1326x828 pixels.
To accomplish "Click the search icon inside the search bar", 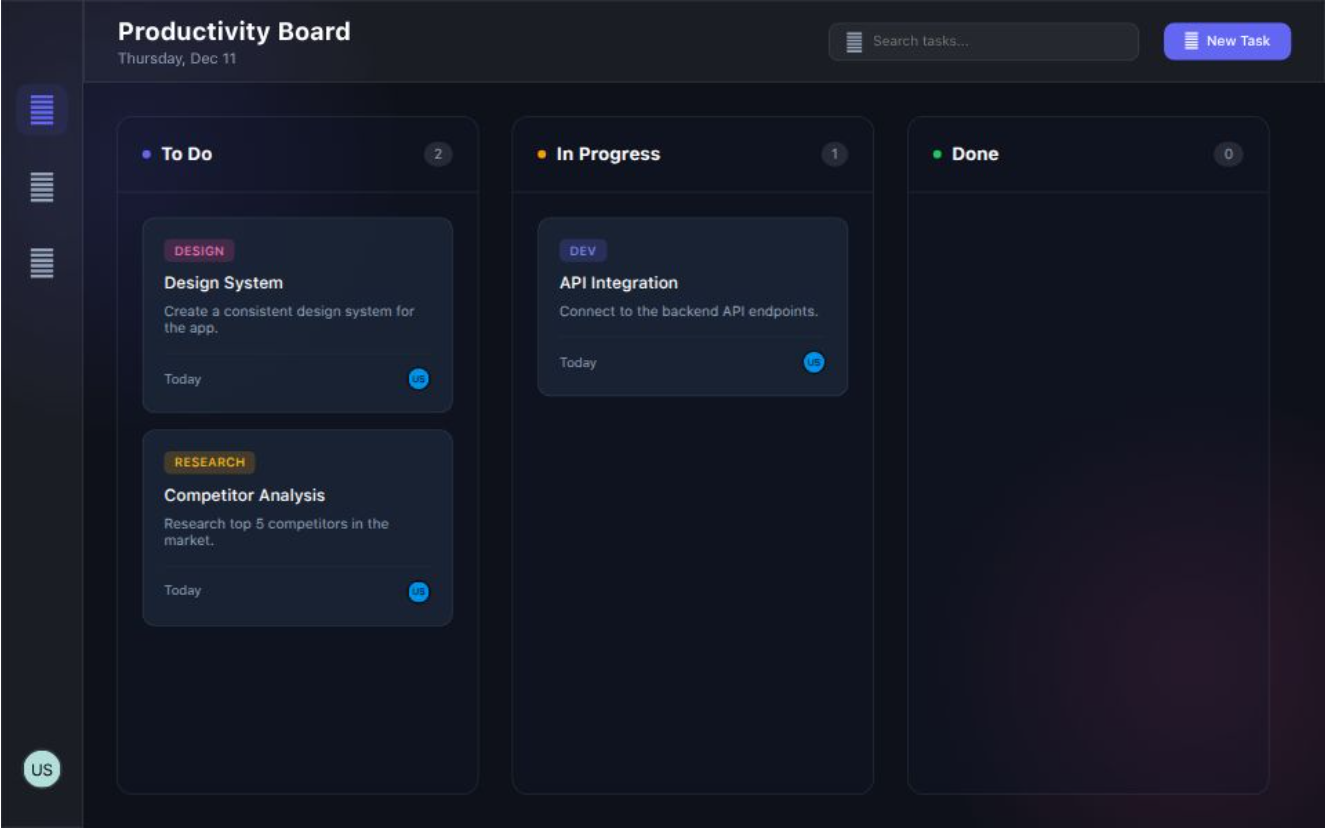I will (x=853, y=41).
